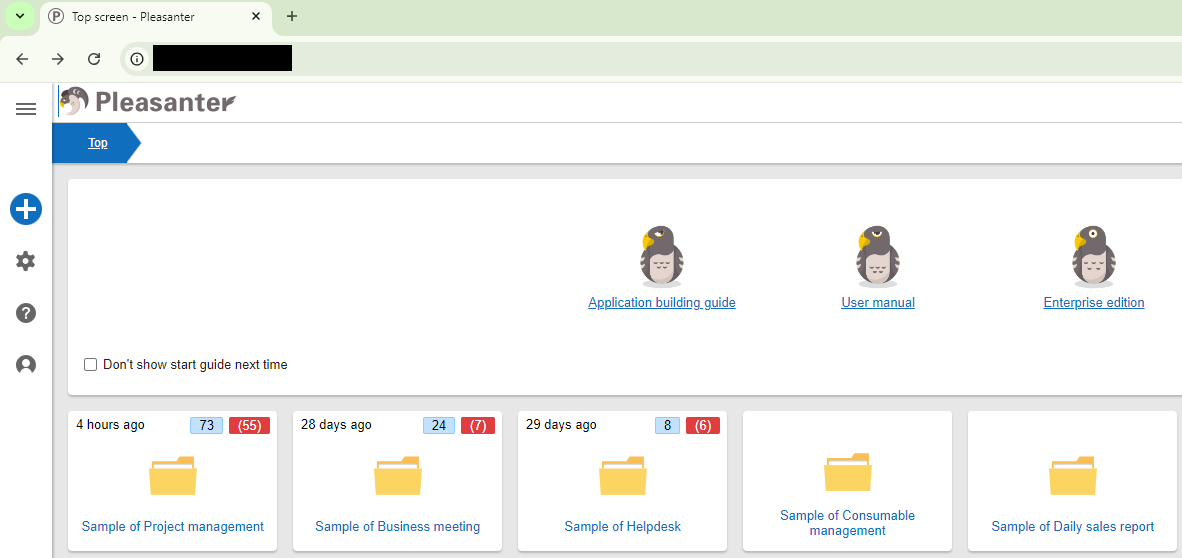Click the '29 days ago' timestamp
The width and height of the screenshot is (1182, 558).
coord(561,425)
